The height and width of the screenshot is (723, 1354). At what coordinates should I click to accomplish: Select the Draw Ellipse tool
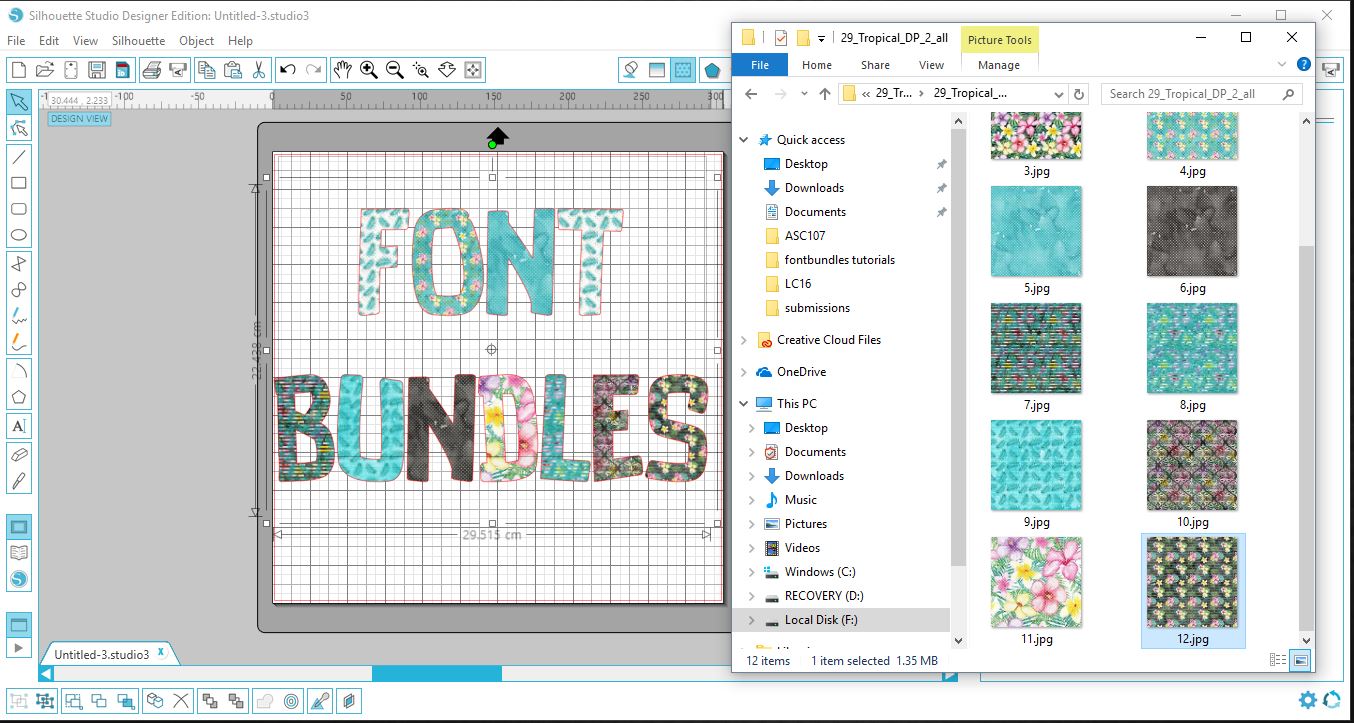[x=17, y=234]
